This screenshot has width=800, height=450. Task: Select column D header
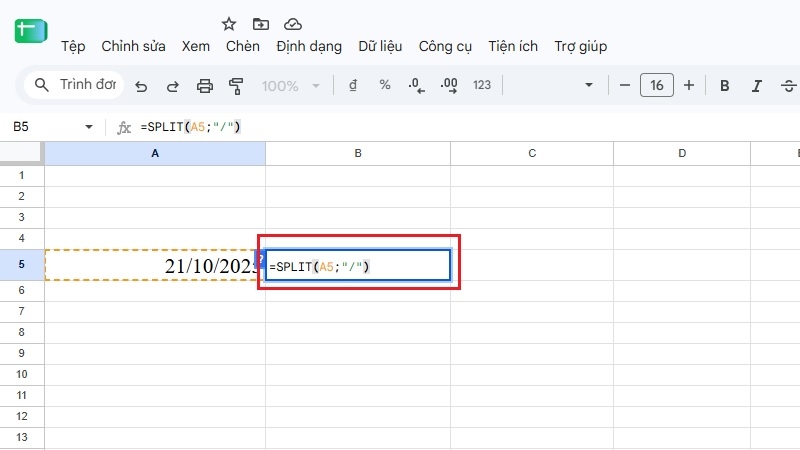(682, 153)
